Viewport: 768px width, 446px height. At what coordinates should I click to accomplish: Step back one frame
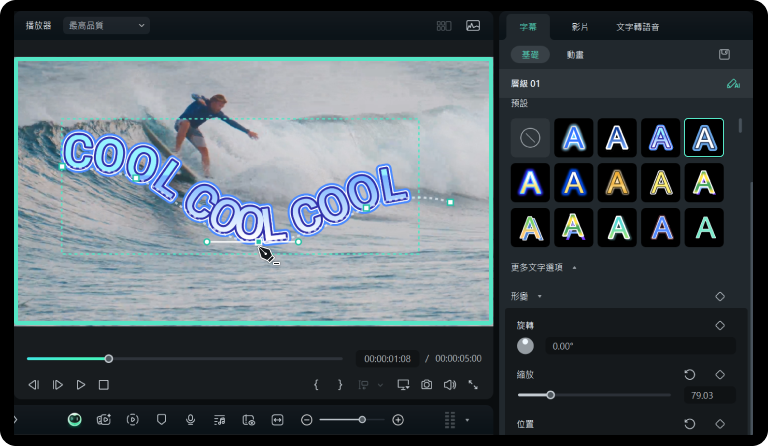[33, 385]
